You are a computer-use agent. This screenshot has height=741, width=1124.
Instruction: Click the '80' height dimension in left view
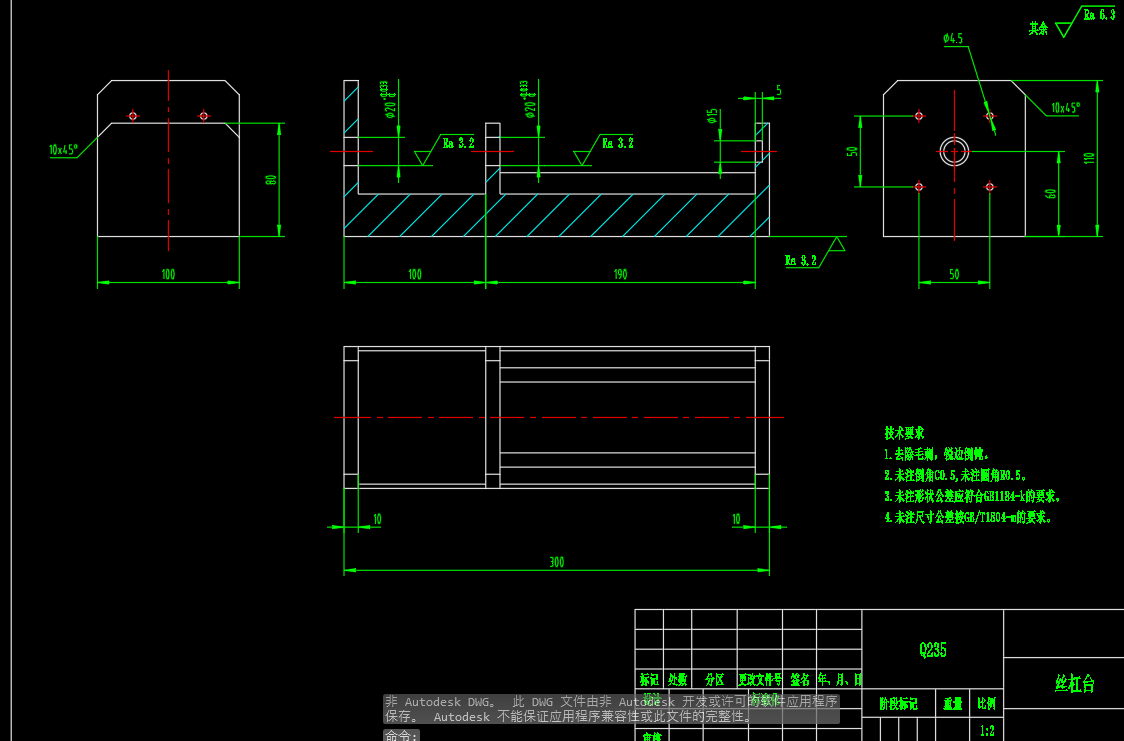[271, 180]
